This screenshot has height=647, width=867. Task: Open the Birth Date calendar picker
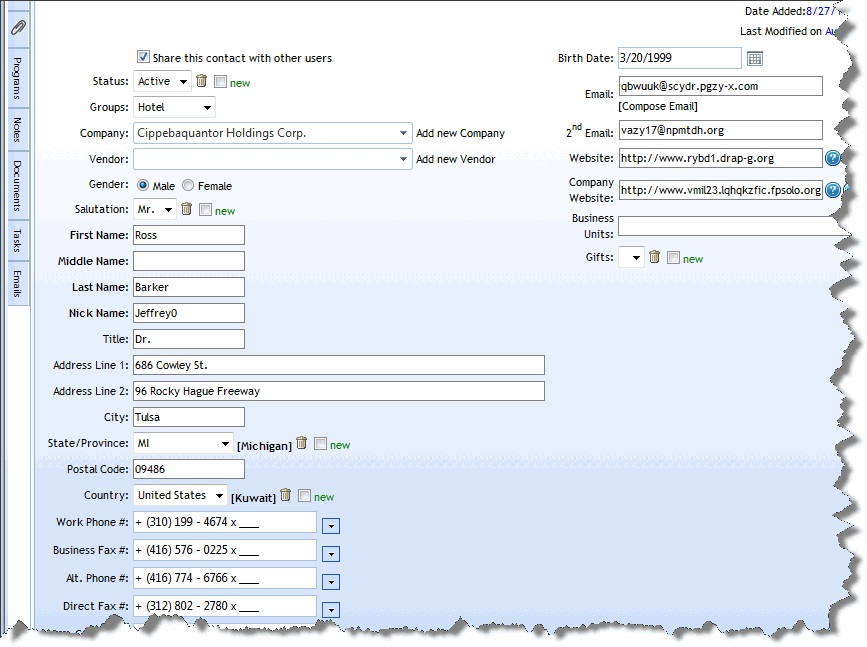click(755, 58)
